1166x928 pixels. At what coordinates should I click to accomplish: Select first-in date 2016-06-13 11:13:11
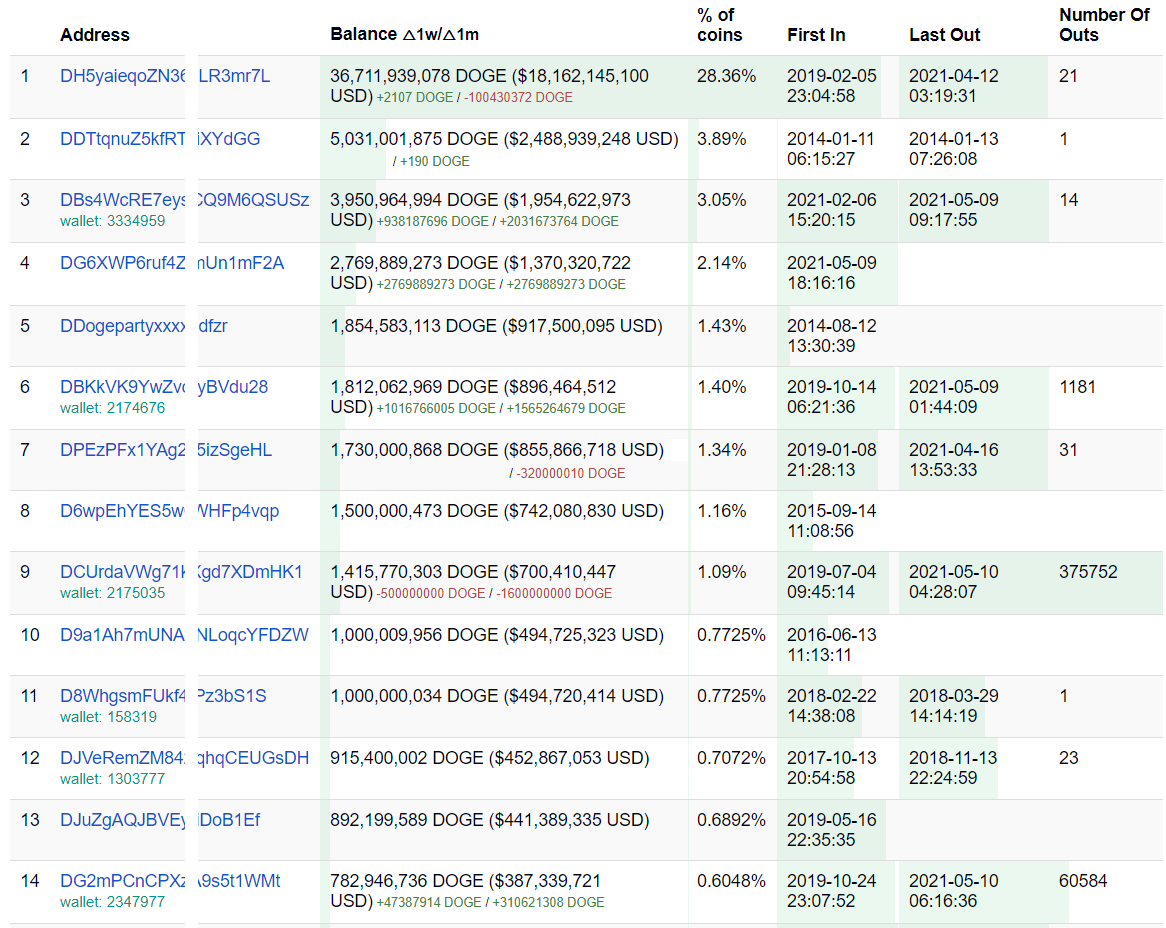(x=831, y=645)
